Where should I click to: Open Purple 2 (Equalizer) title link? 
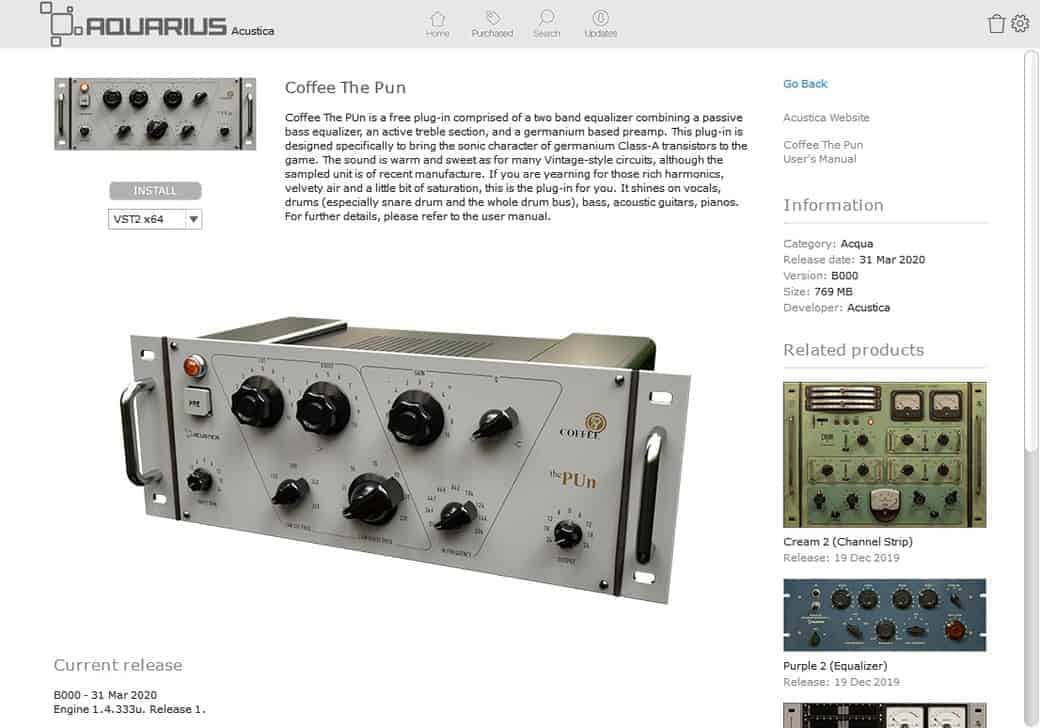(x=835, y=666)
